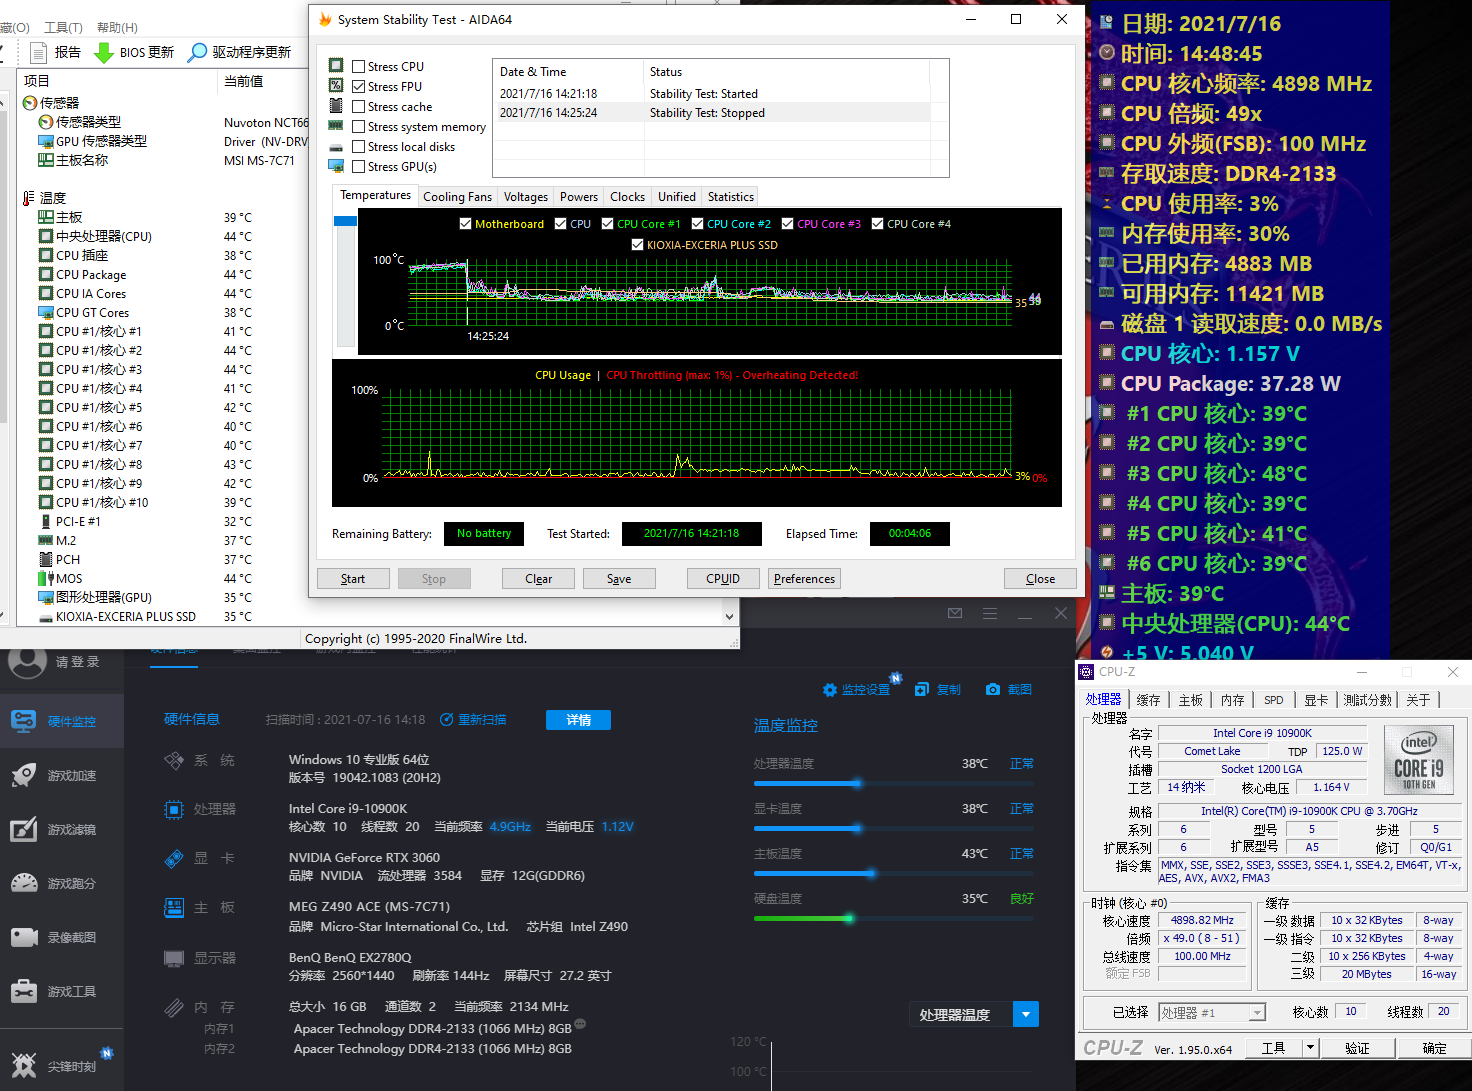
Task: Open 游戏加速 rocket icon in sidebar
Action: pos(24,776)
